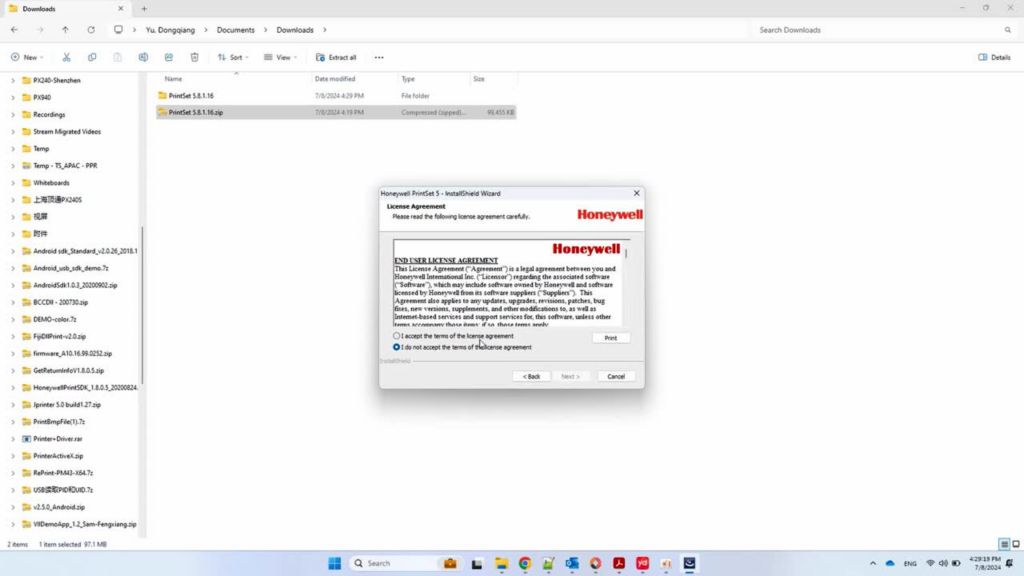Screen dimensions: 1024x576
Task: Open Outlook from the taskbar
Action: pyautogui.click(x=572, y=563)
